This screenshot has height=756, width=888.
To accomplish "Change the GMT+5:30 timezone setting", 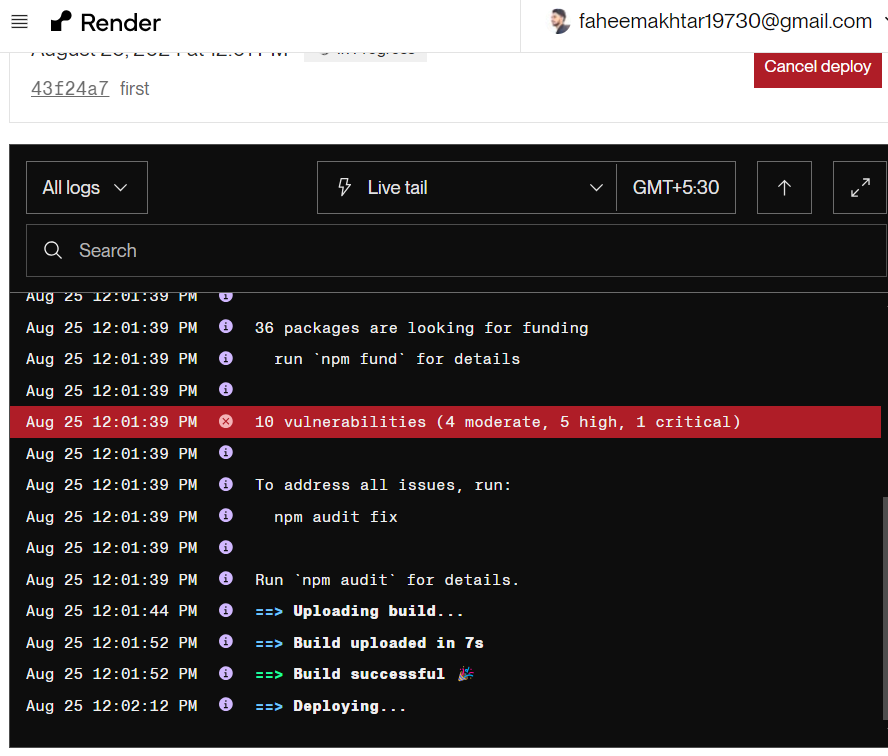I will (x=675, y=187).
